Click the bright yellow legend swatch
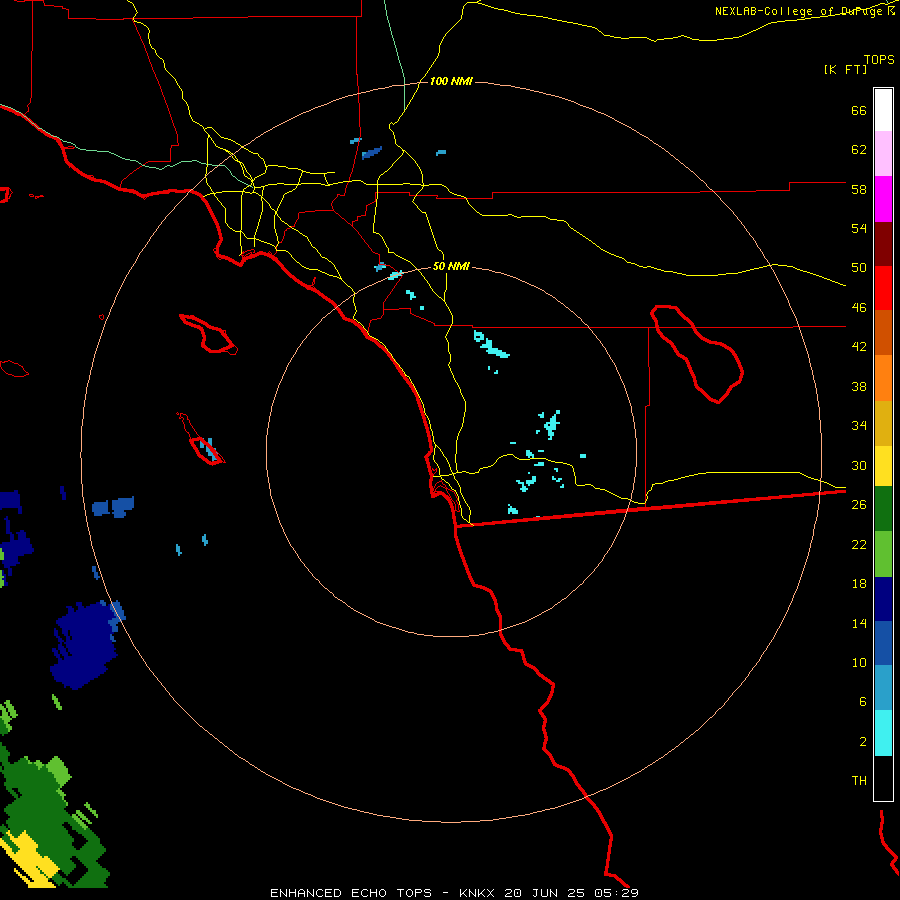 [x=883, y=466]
